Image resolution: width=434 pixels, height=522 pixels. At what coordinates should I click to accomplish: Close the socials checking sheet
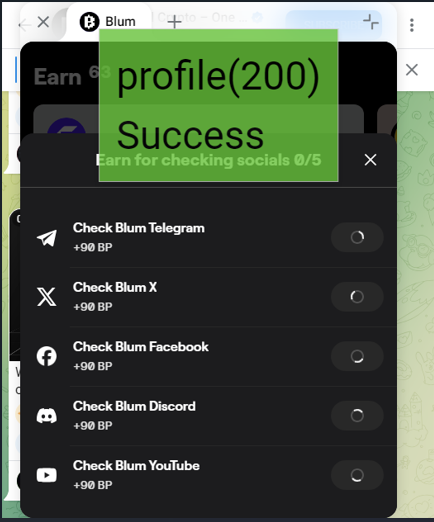pyautogui.click(x=371, y=160)
